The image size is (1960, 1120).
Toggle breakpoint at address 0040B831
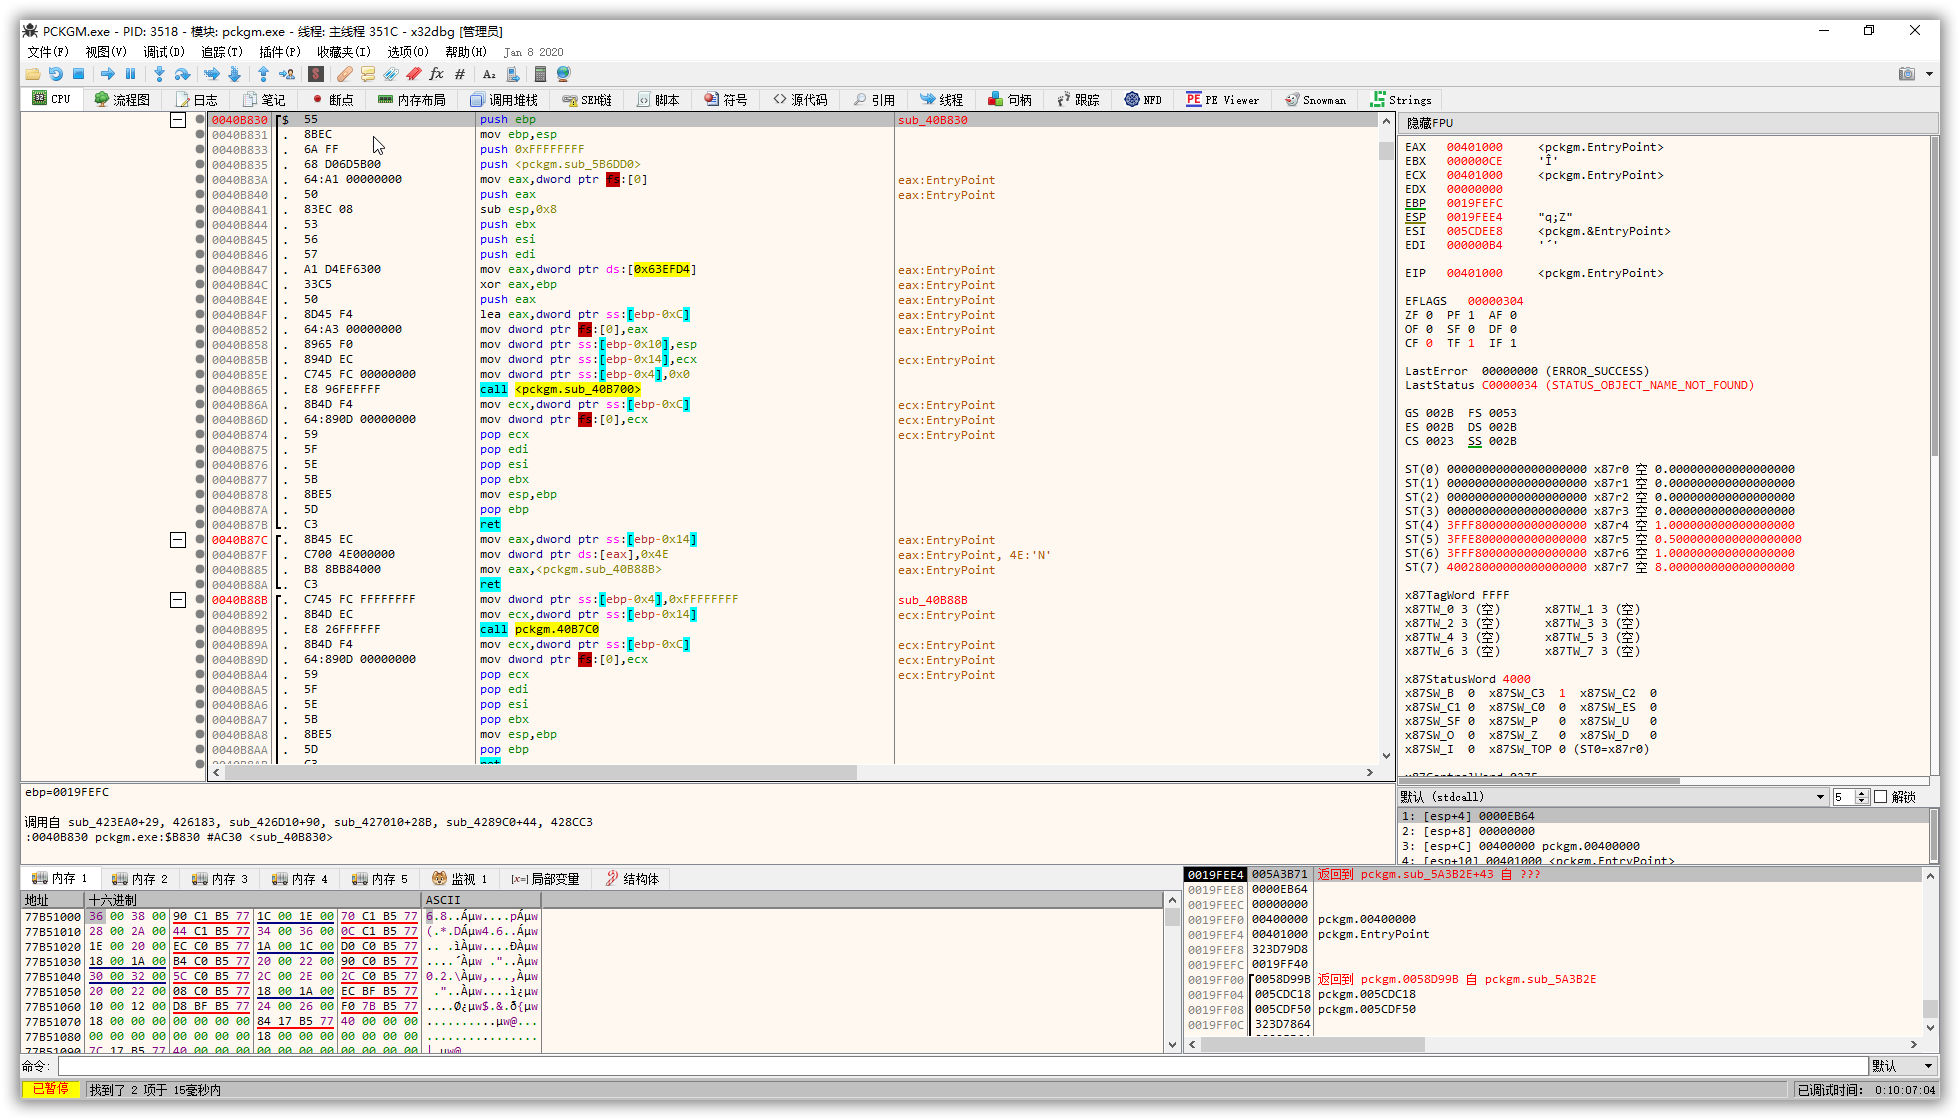[200, 135]
